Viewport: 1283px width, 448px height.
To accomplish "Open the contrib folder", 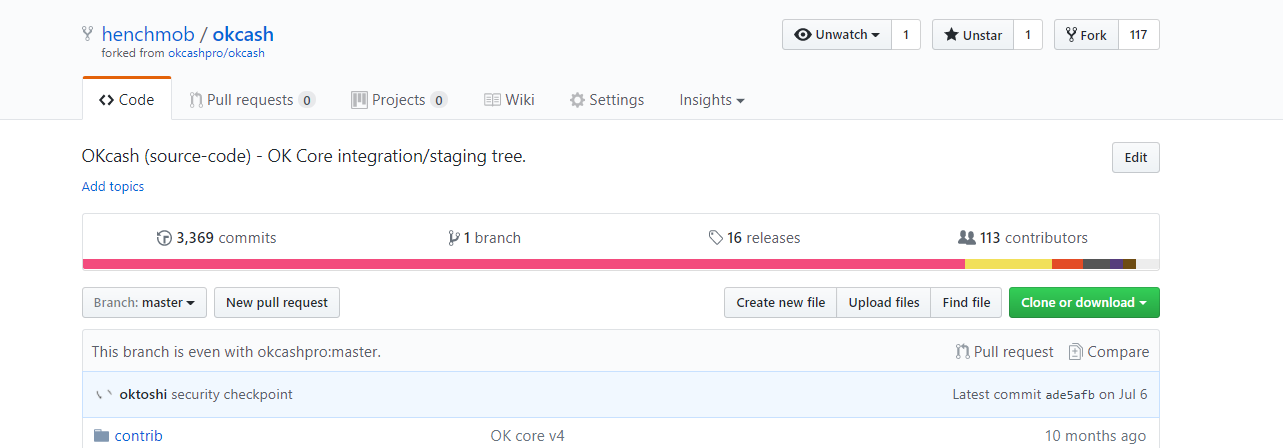I will point(138,436).
